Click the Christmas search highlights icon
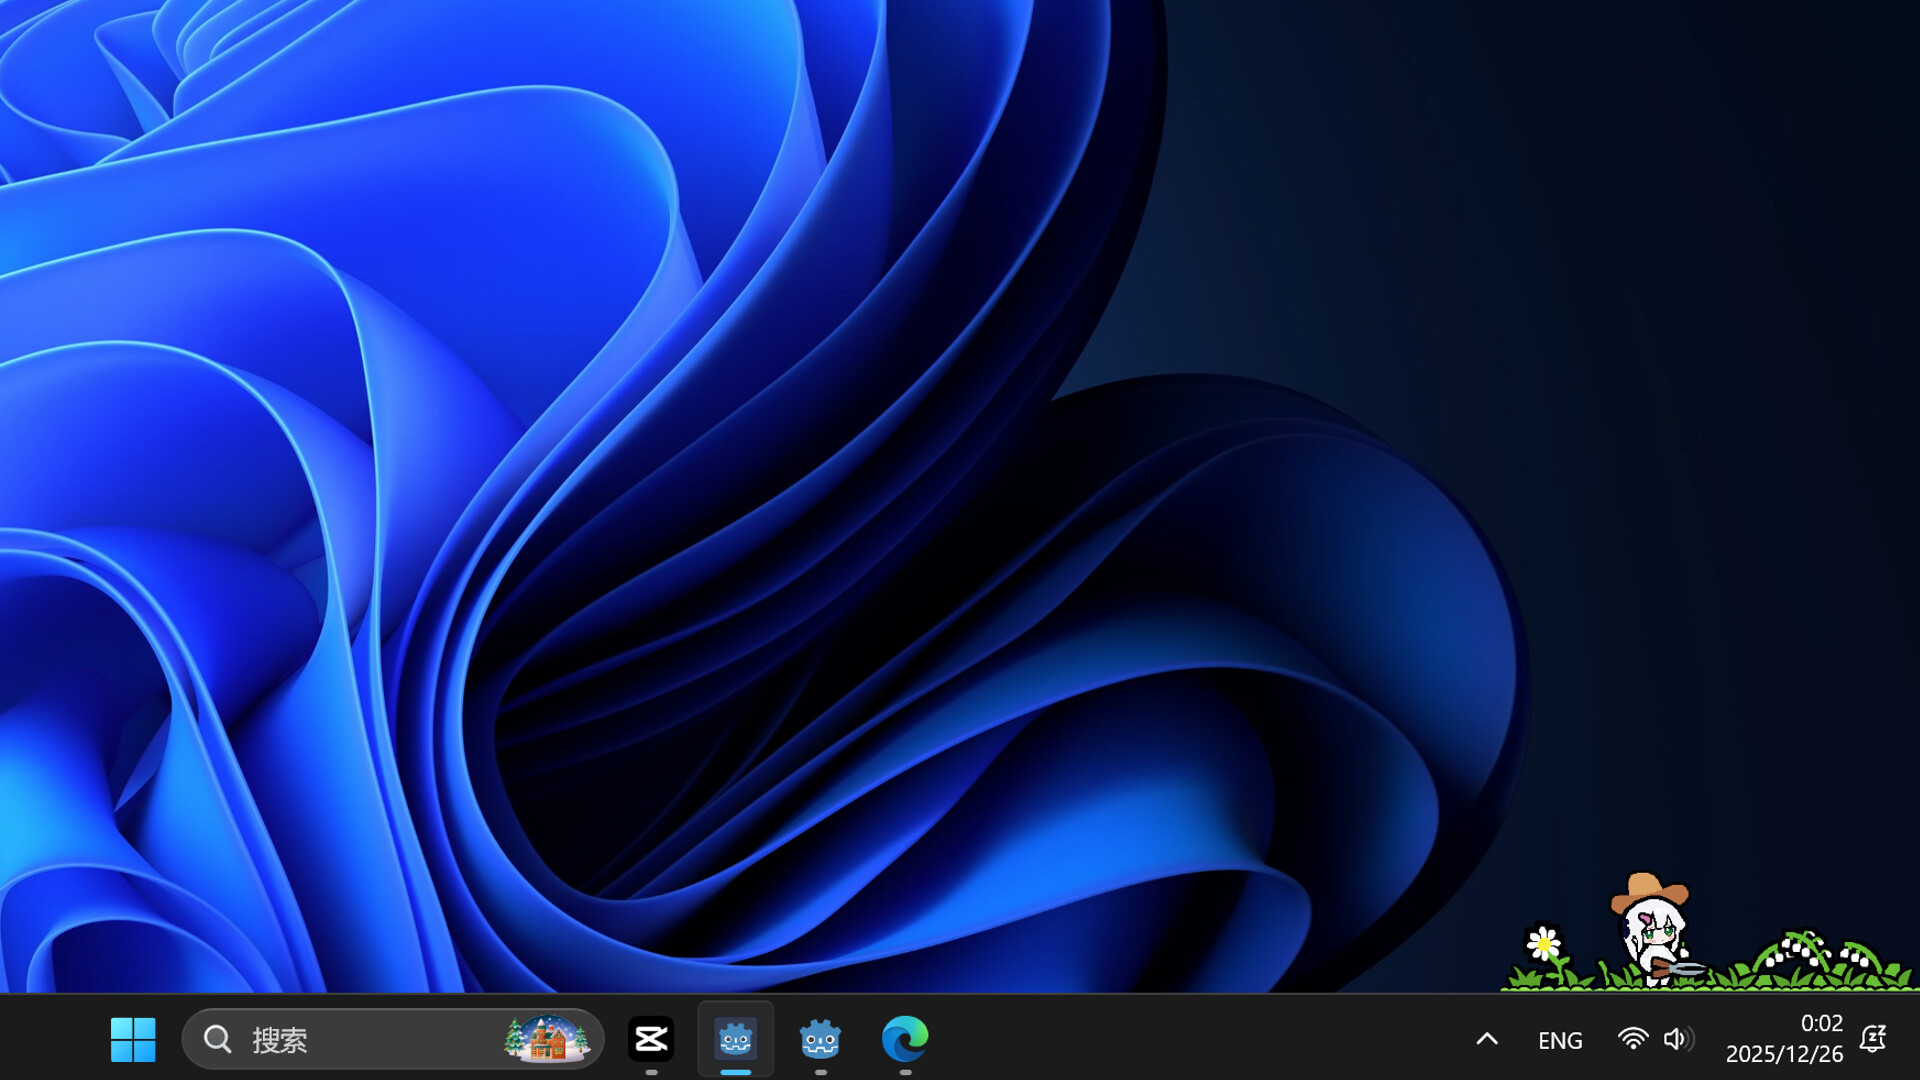 547,1039
